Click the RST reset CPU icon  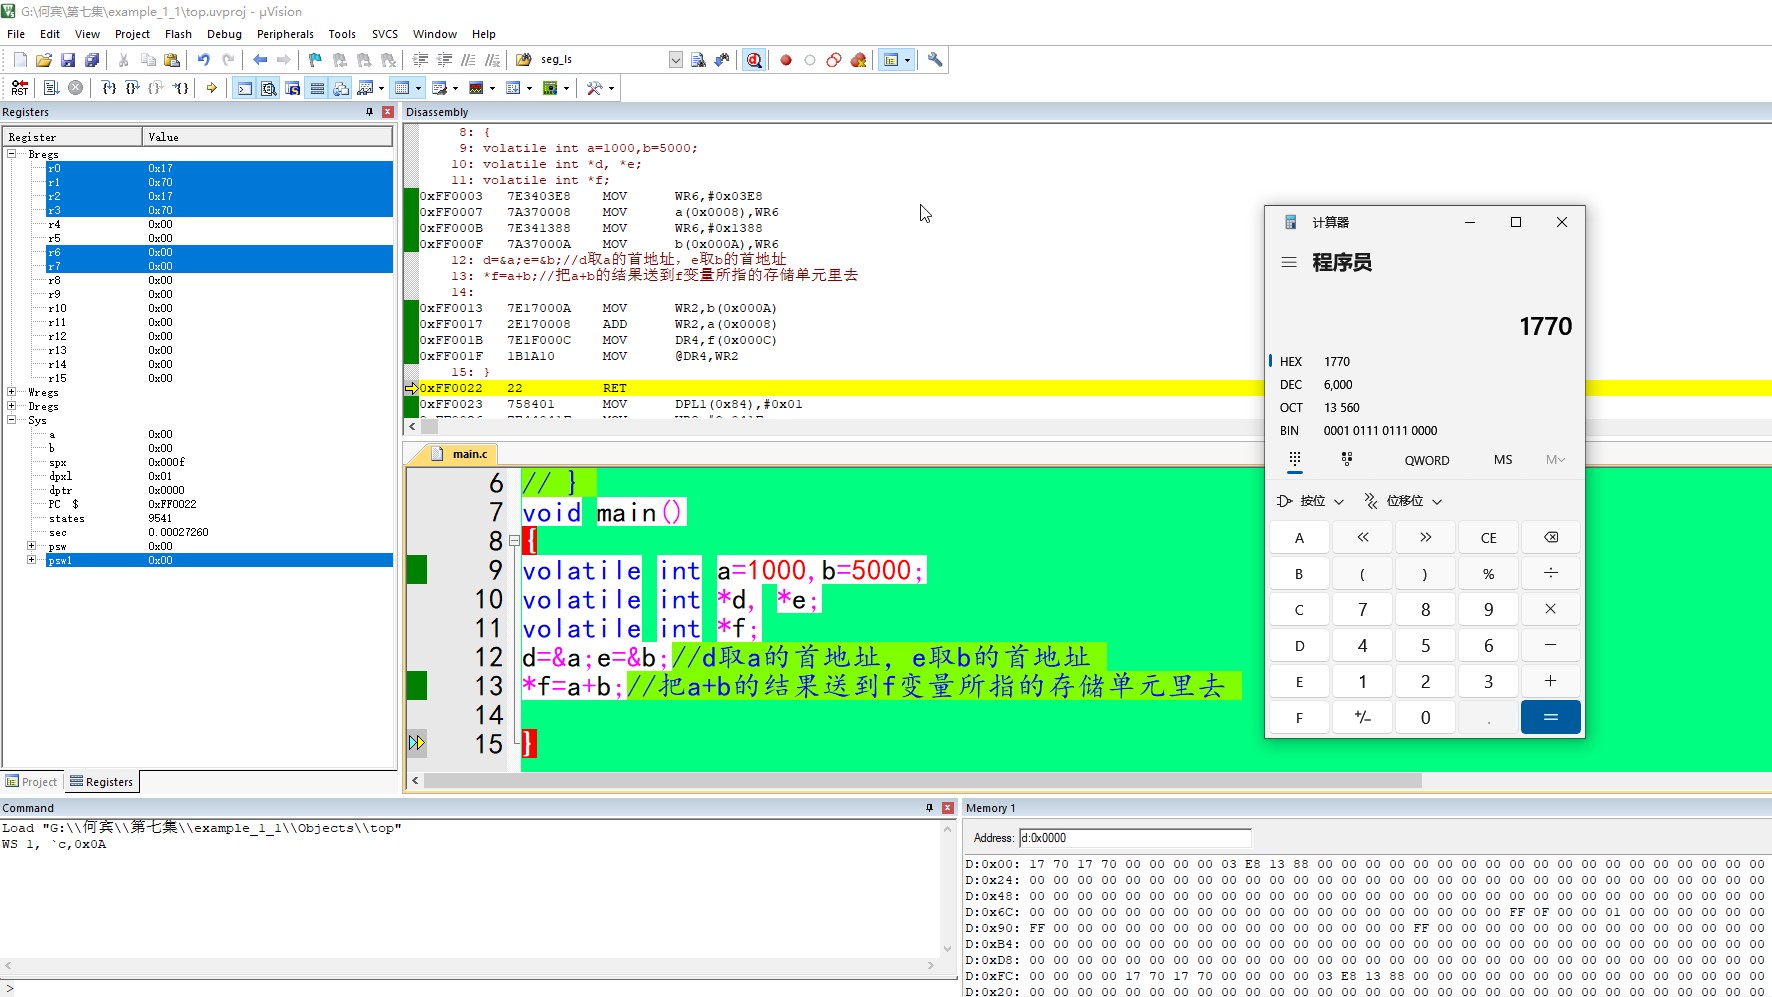19,88
